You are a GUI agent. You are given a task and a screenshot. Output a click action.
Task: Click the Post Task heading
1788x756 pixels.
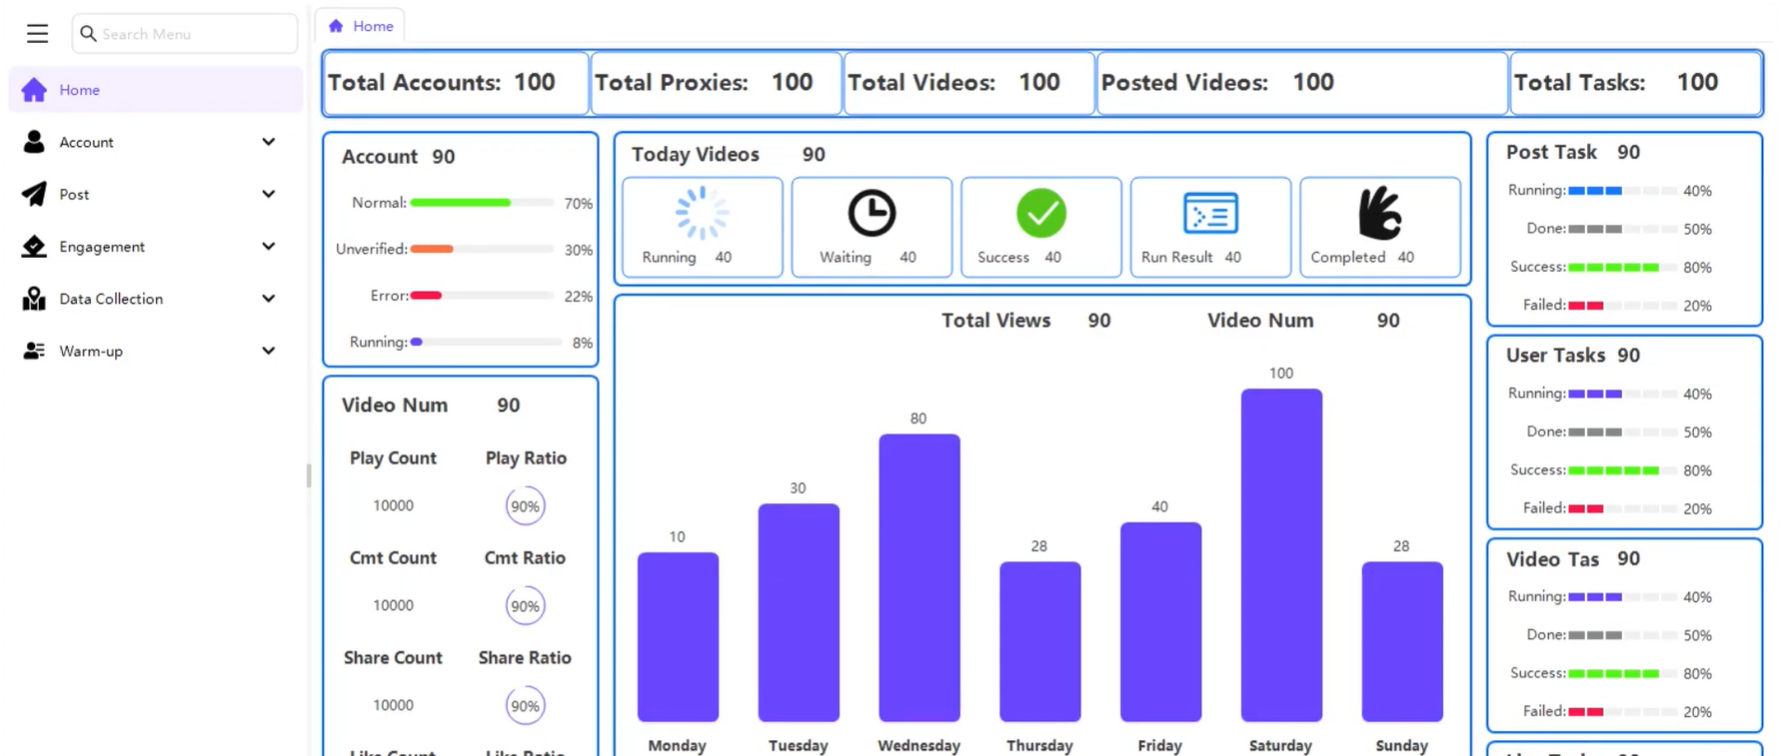click(x=1551, y=152)
